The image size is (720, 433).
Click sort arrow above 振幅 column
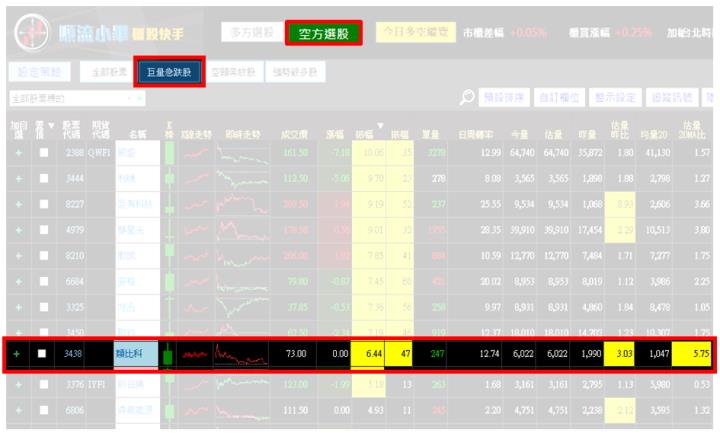[380, 125]
